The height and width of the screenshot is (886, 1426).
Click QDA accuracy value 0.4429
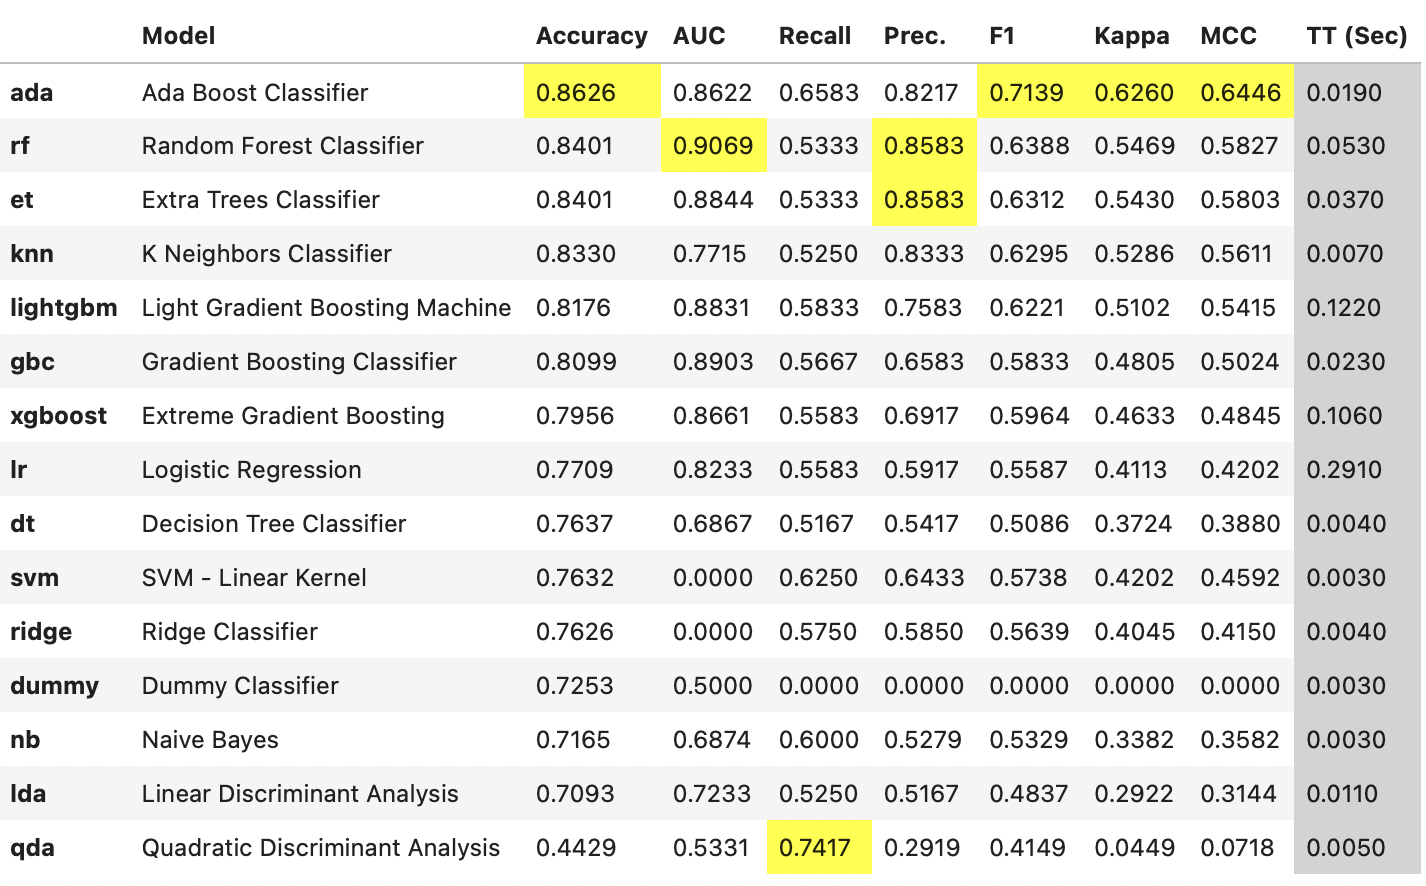(576, 848)
